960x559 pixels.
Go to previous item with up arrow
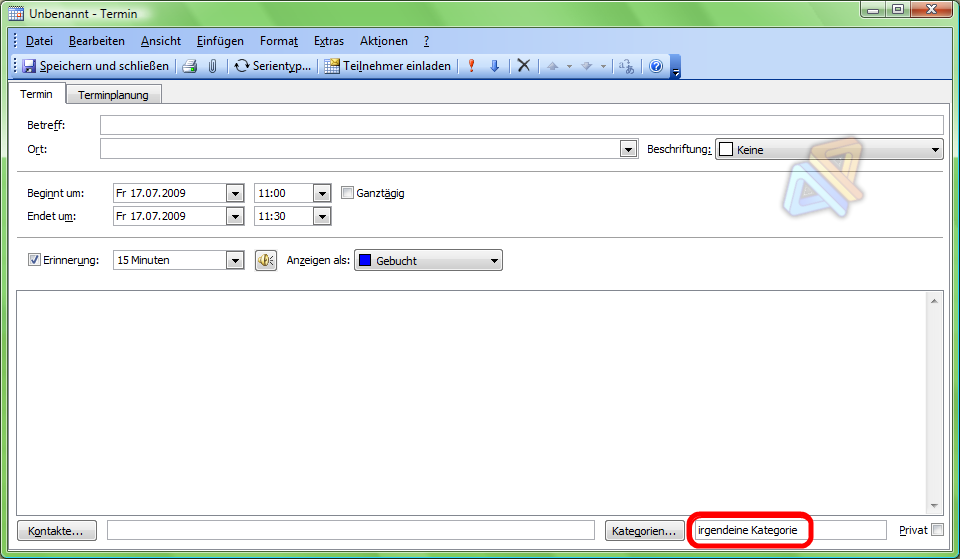[x=552, y=66]
